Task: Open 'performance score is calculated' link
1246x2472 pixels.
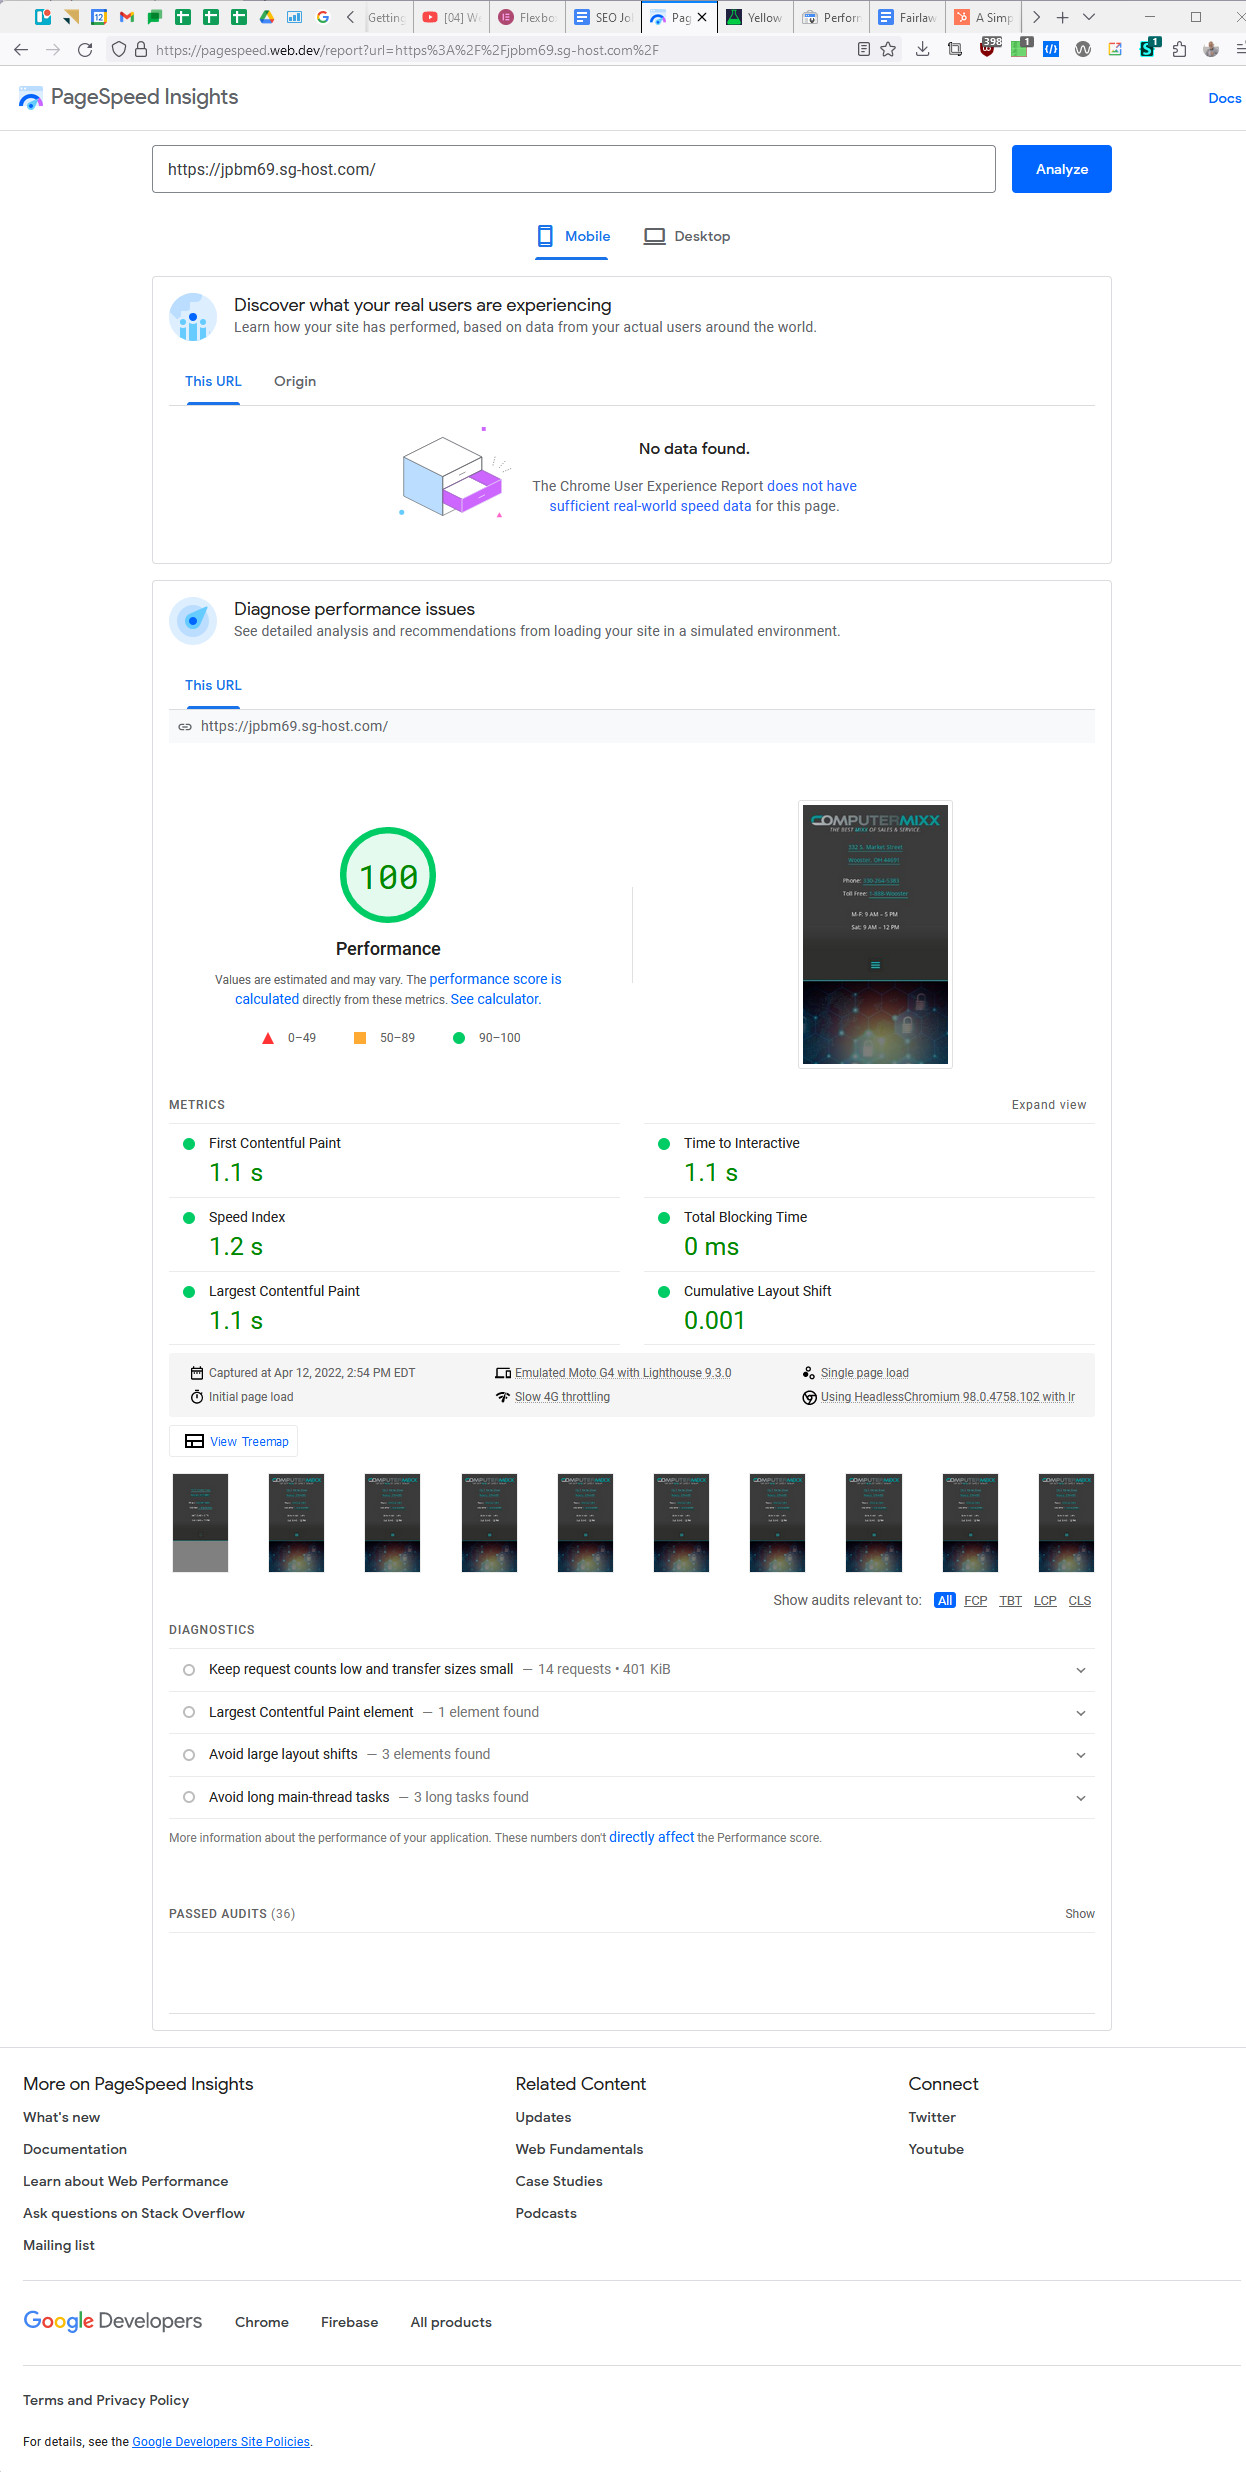Action: (399, 989)
